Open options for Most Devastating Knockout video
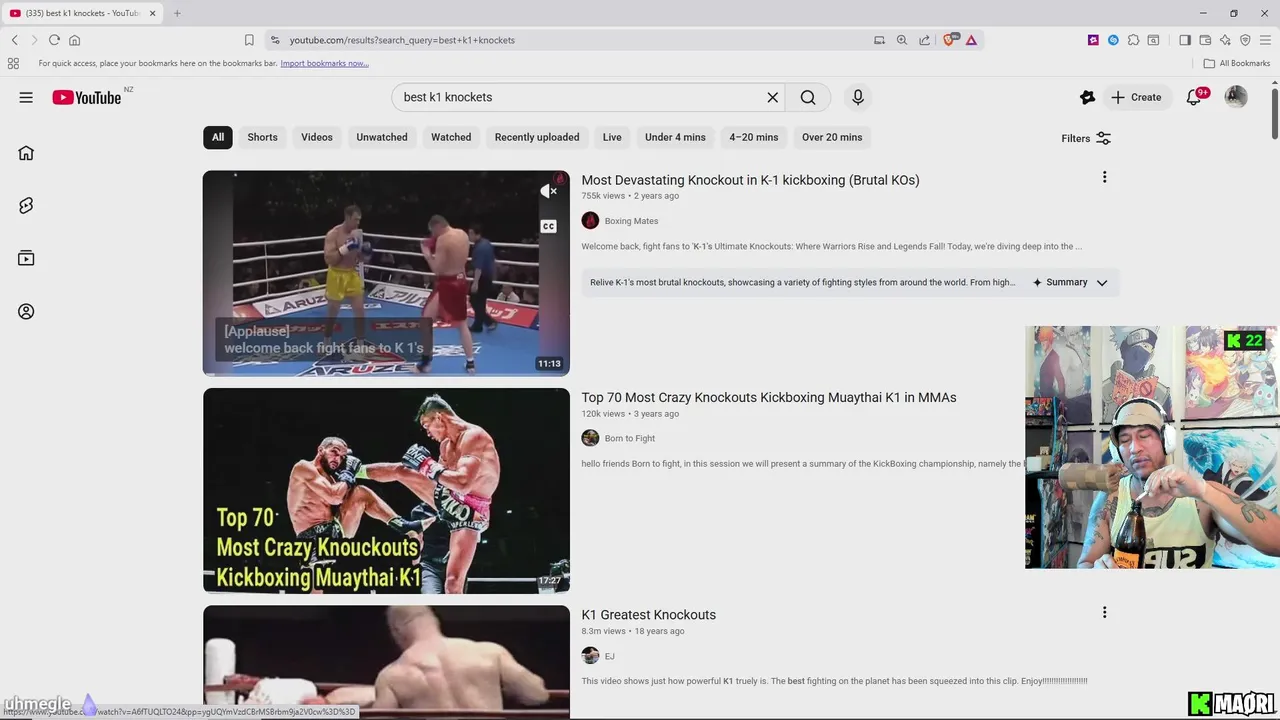Image resolution: width=1280 pixels, height=720 pixels. click(1104, 177)
